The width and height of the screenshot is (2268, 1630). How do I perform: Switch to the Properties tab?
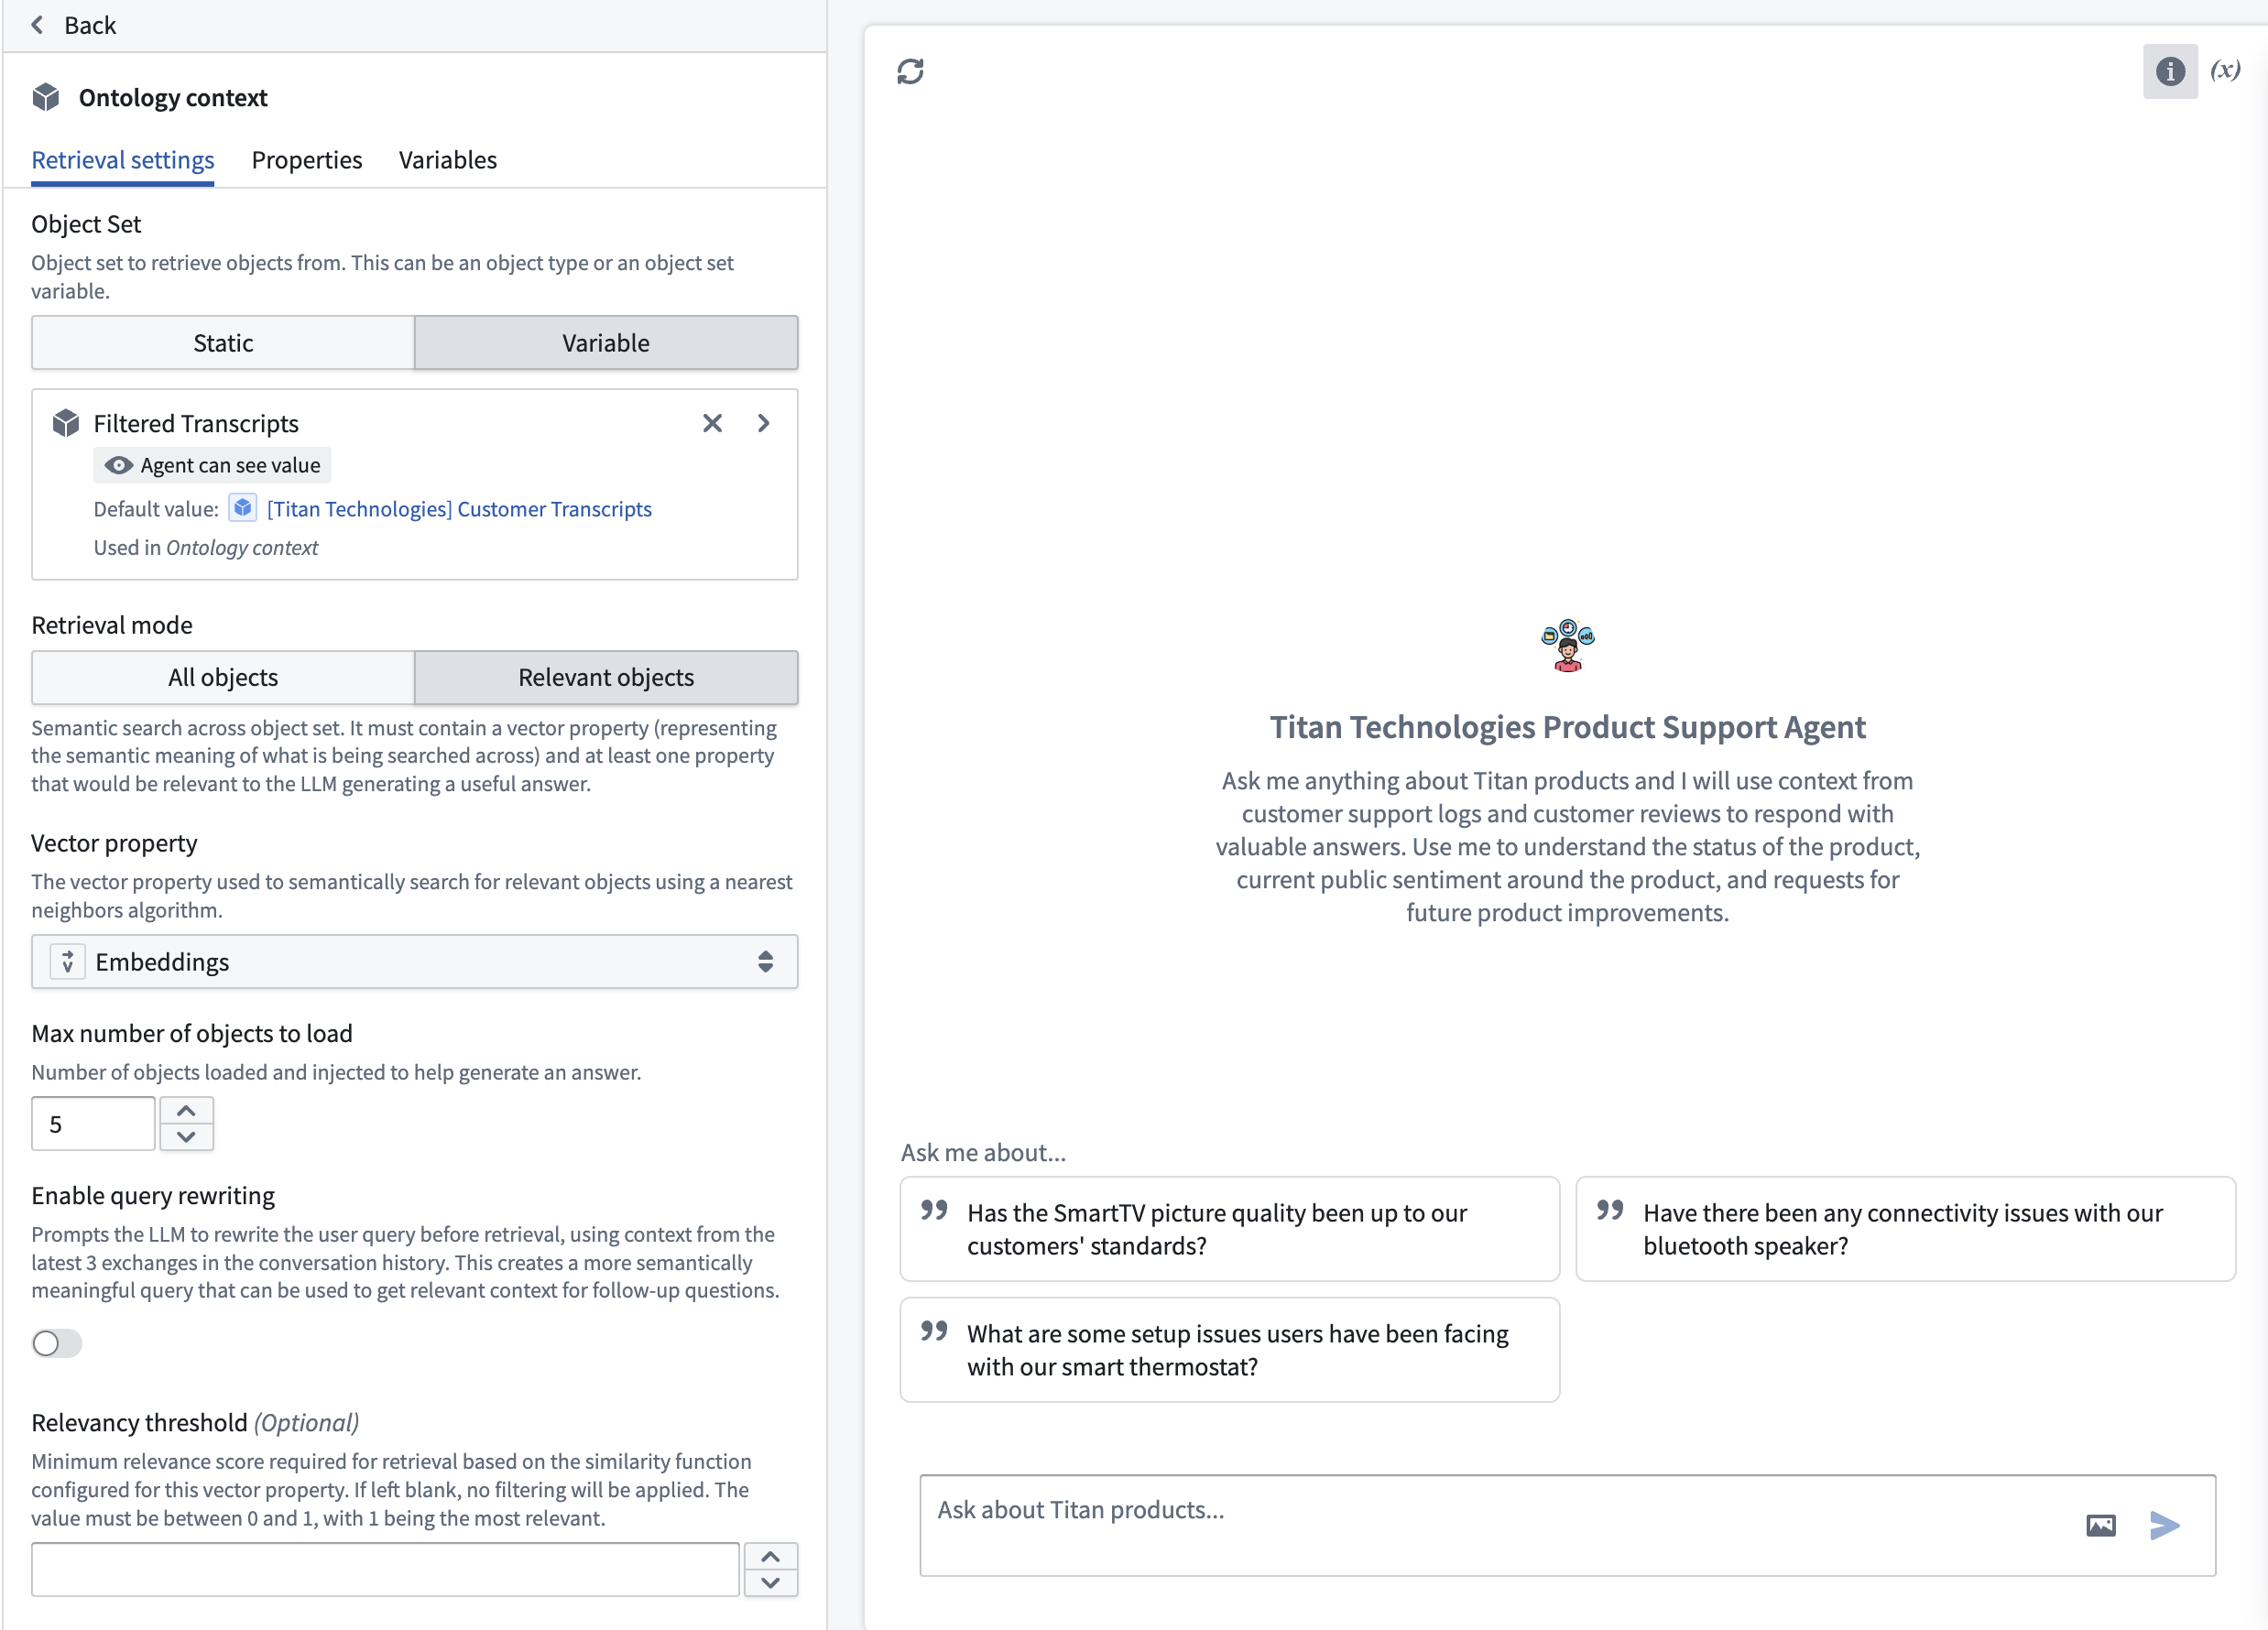(307, 159)
